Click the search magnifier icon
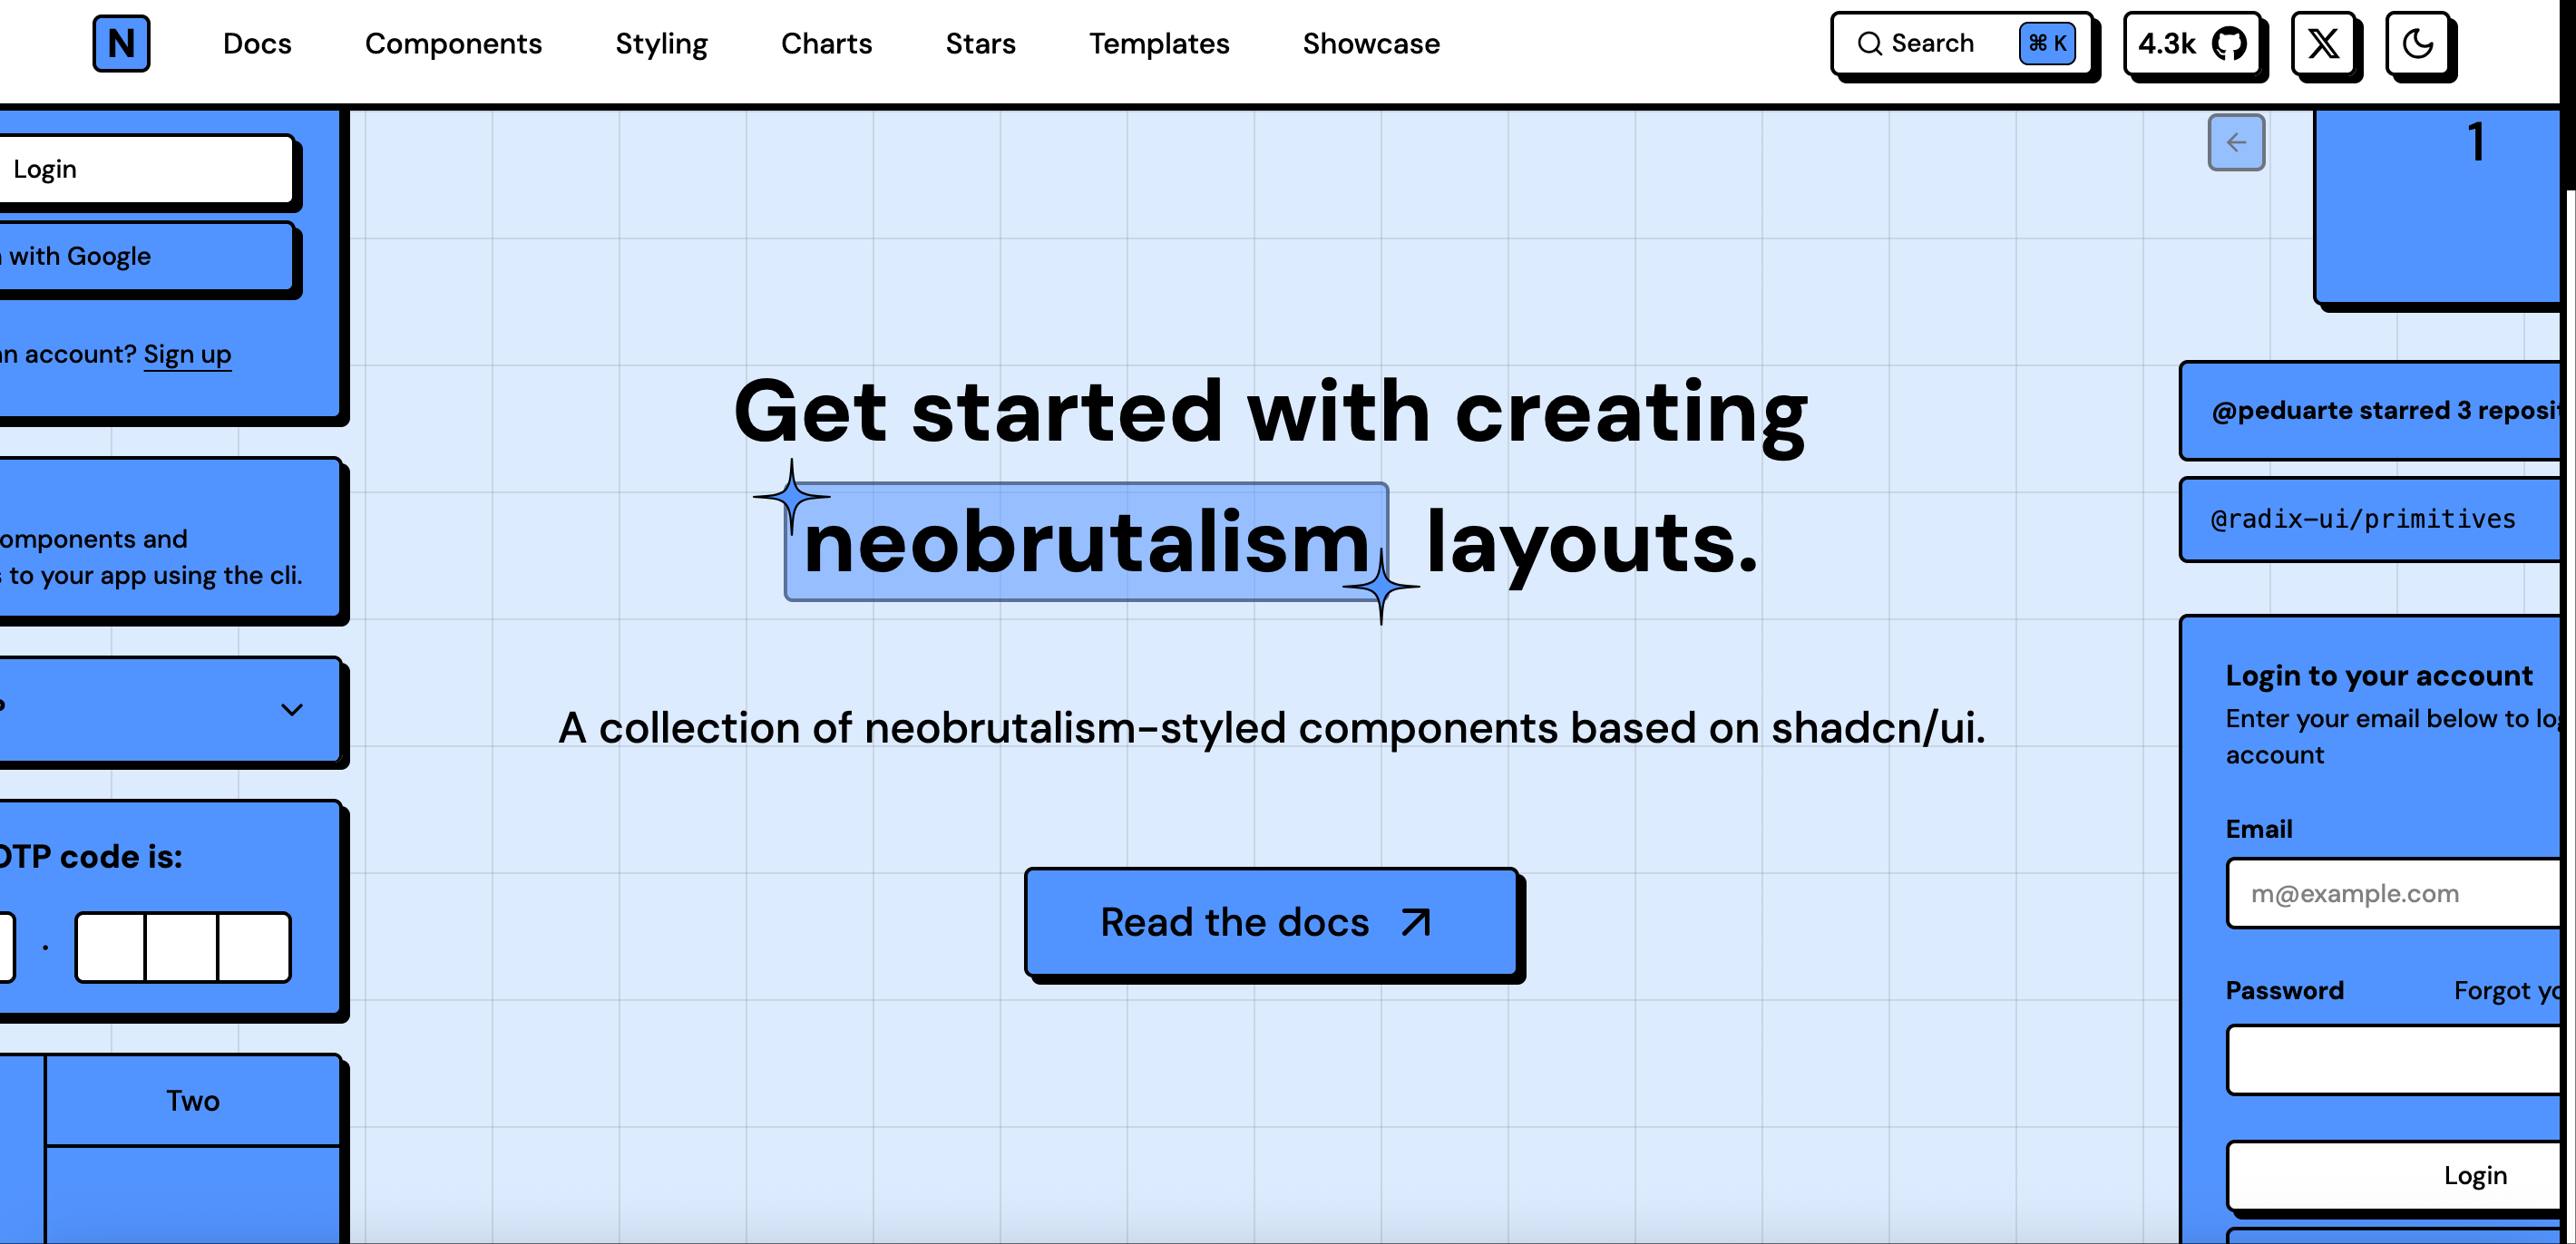 coord(1869,44)
